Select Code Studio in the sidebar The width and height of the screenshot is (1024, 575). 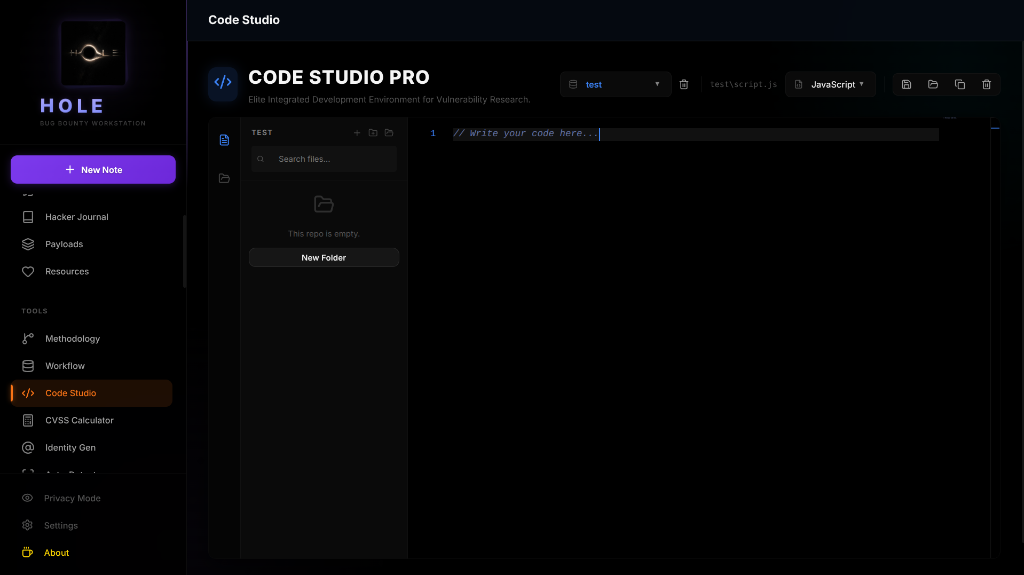pos(91,393)
